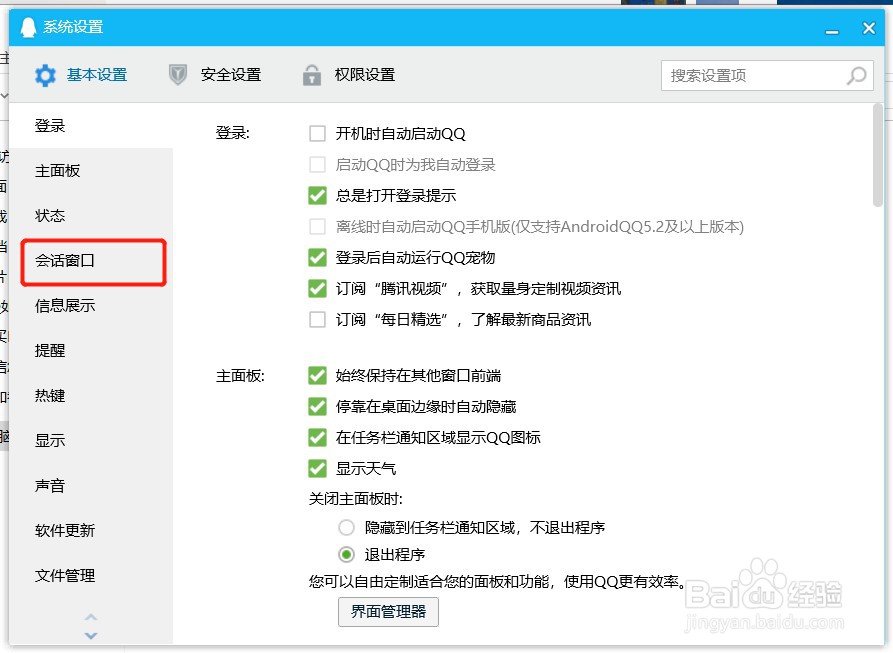The height and width of the screenshot is (653, 893).
Task: Open 信息展示 settings in sidebar
Action: click(x=91, y=306)
